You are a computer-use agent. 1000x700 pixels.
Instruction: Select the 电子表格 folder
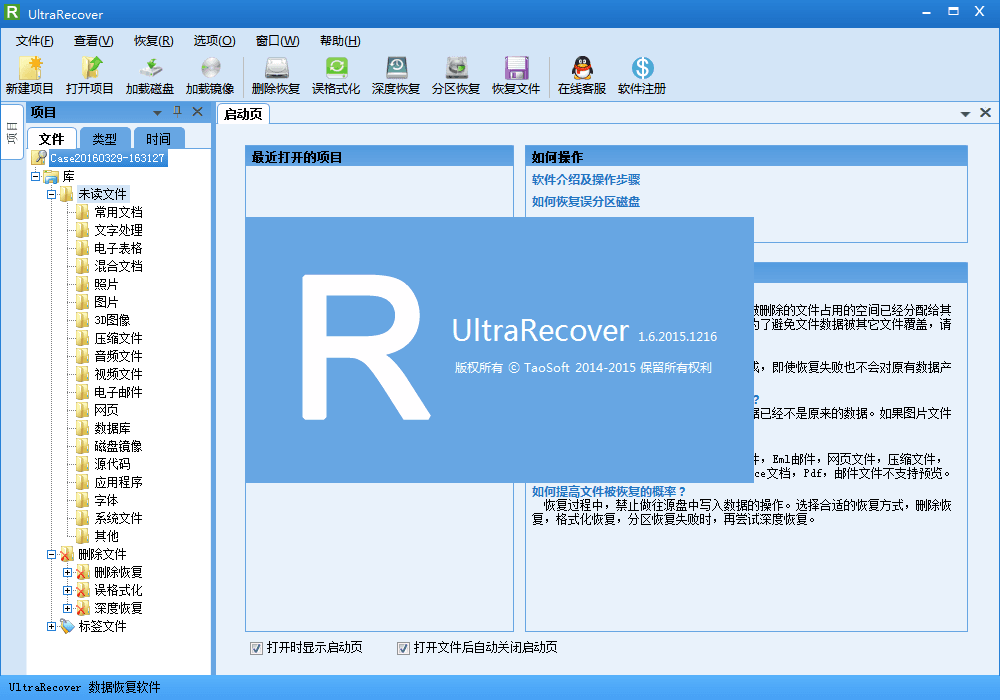(x=118, y=248)
